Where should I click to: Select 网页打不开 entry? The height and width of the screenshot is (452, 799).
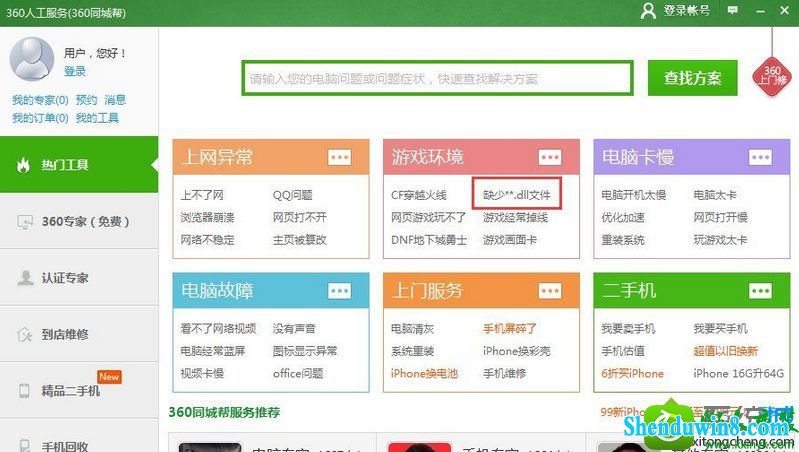point(300,218)
